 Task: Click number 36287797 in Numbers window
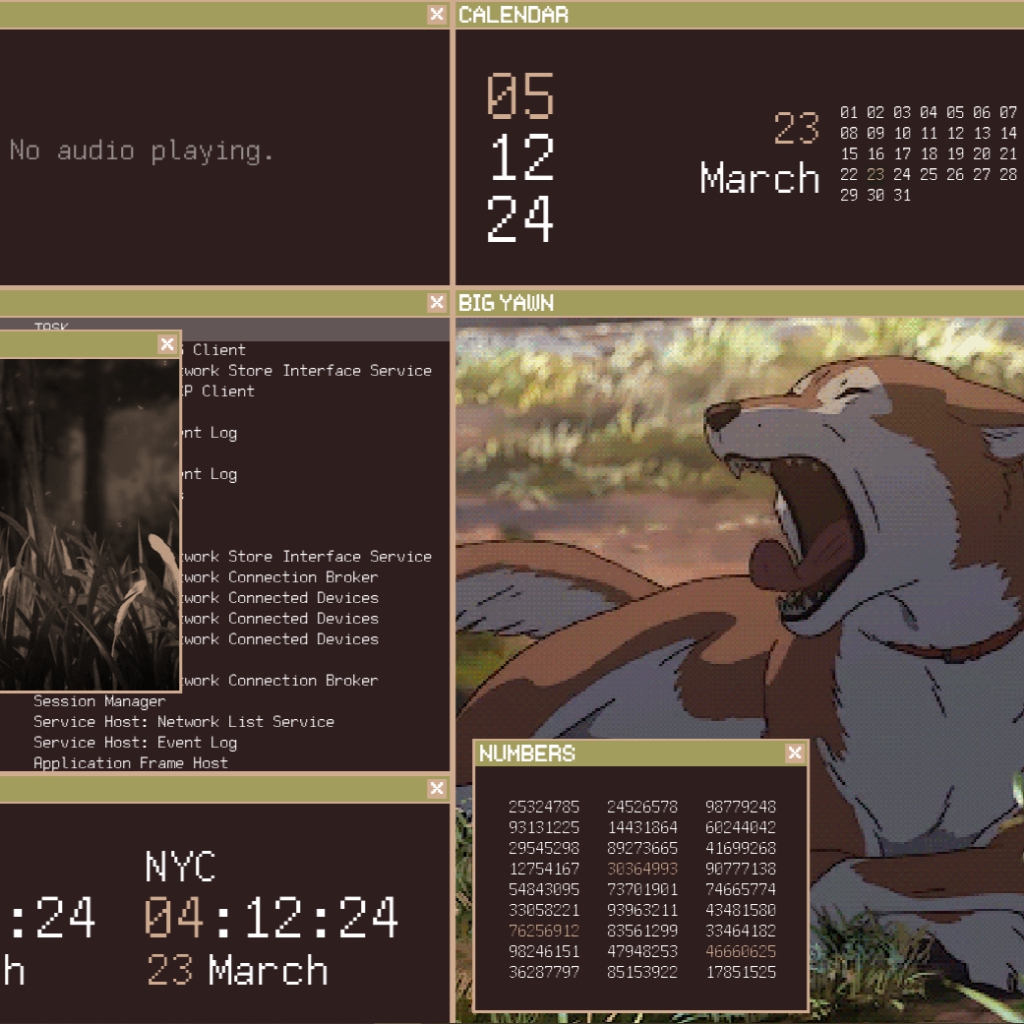pos(544,972)
